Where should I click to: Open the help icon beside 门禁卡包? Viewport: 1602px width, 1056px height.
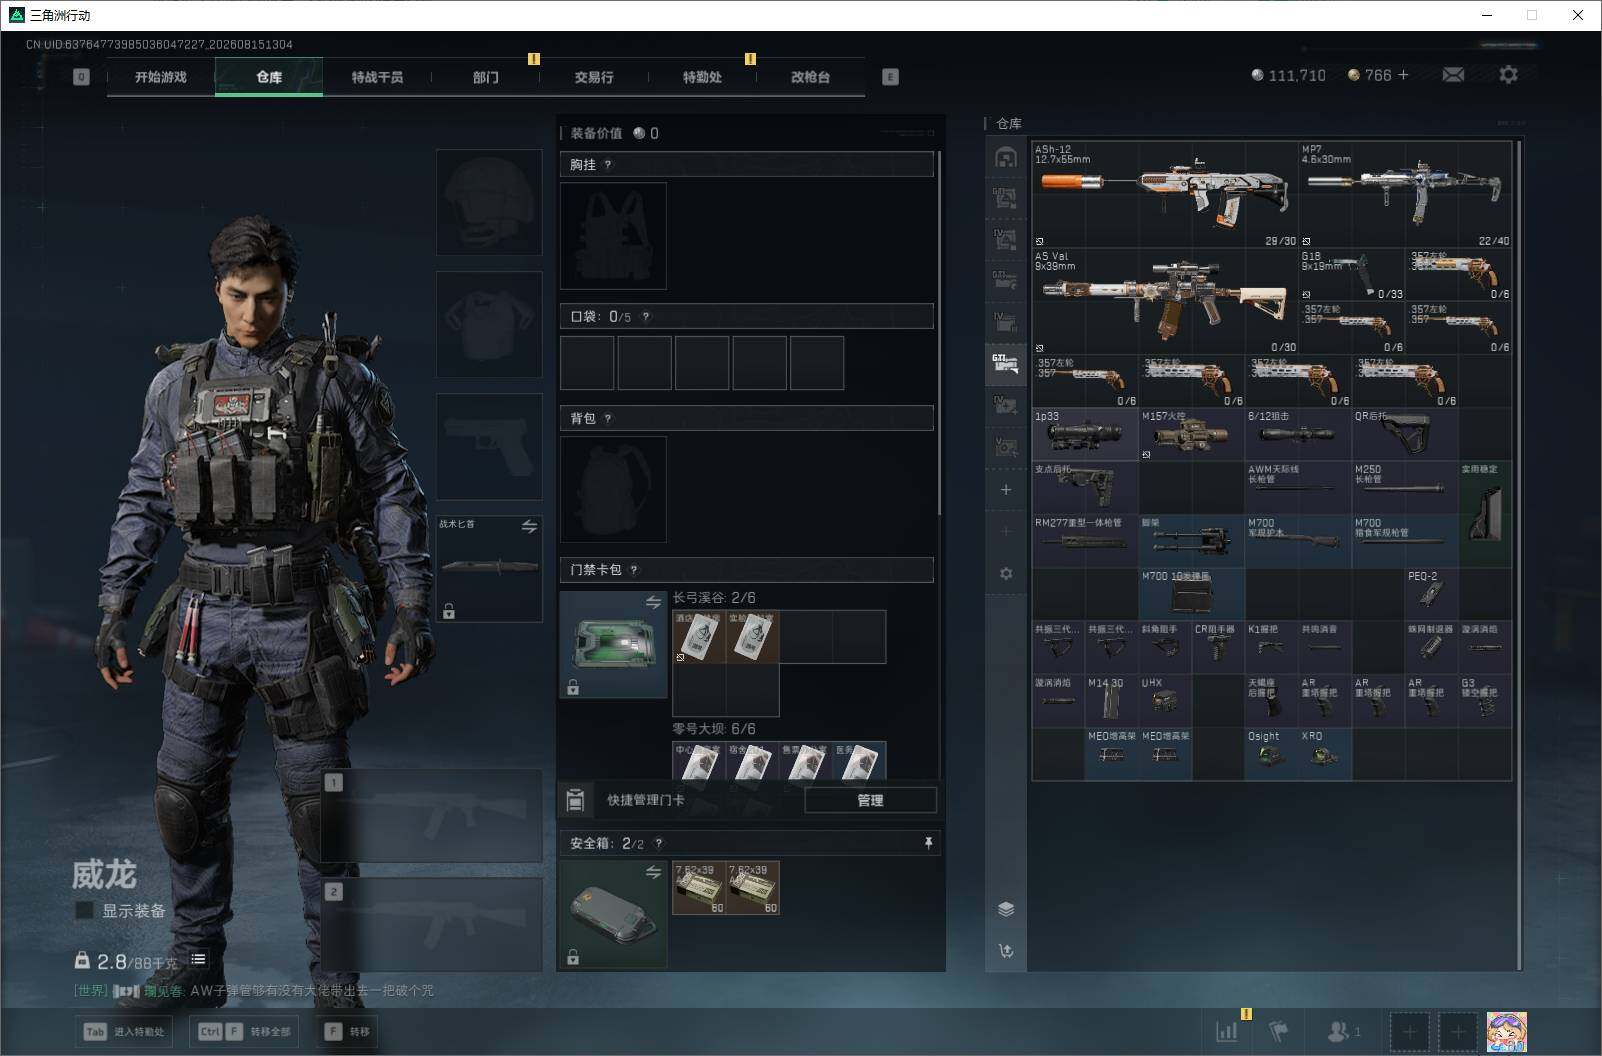pos(634,570)
